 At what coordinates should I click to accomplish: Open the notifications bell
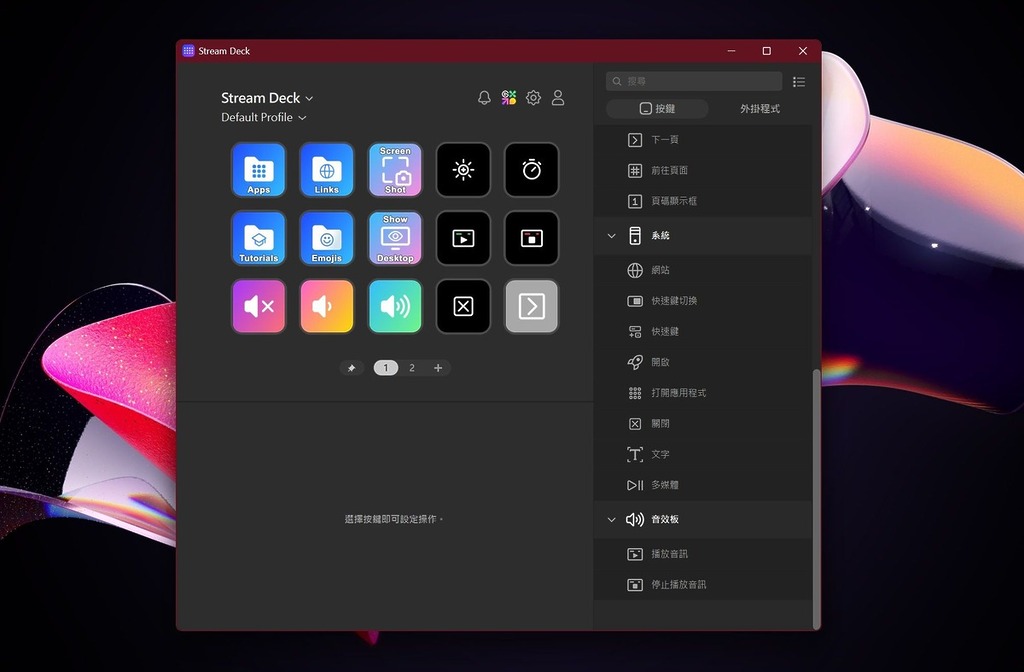pyautogui.click(x=484, y=98)
